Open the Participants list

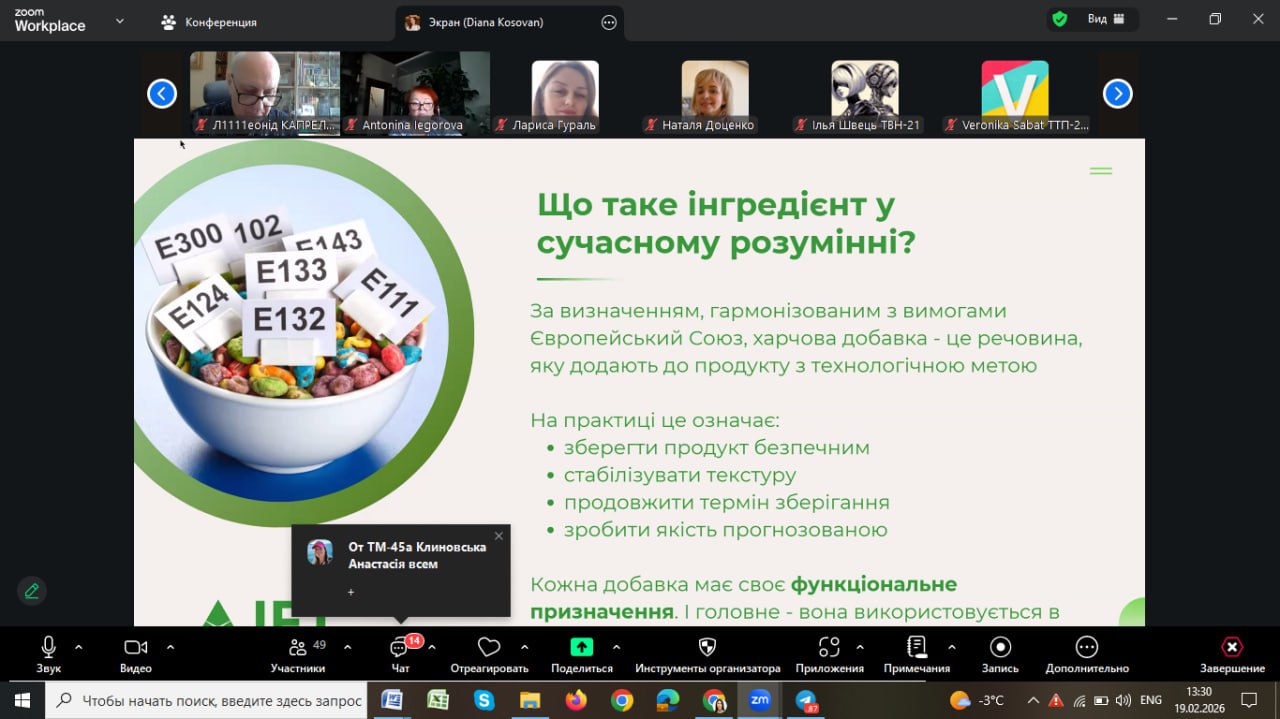tap(297, 650)
